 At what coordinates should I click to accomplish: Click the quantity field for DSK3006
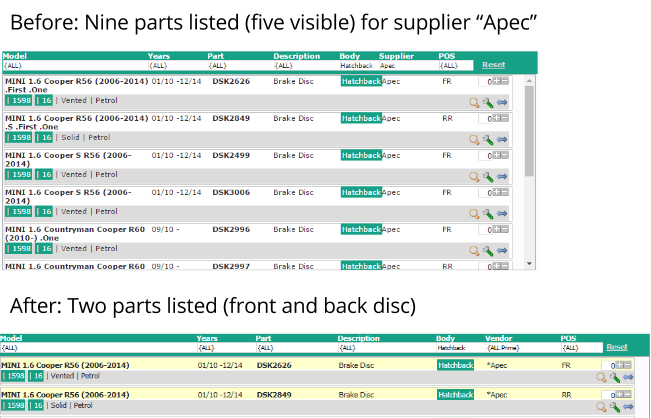(483, 192)
